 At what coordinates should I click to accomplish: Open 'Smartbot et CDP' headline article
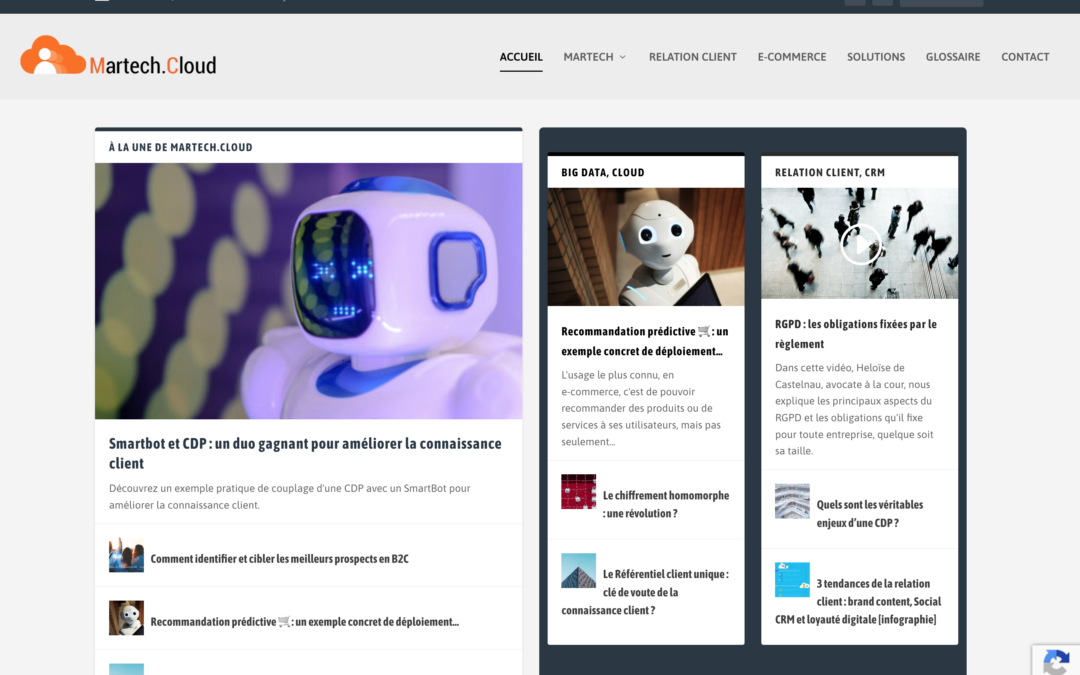pyautogui.click(x=305, y=453)
